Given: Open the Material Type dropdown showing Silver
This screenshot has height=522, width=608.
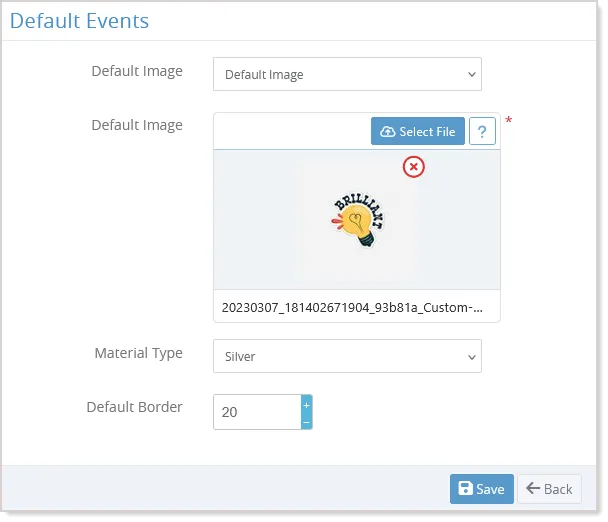Looking at the screenshot, I should [347, 356].
